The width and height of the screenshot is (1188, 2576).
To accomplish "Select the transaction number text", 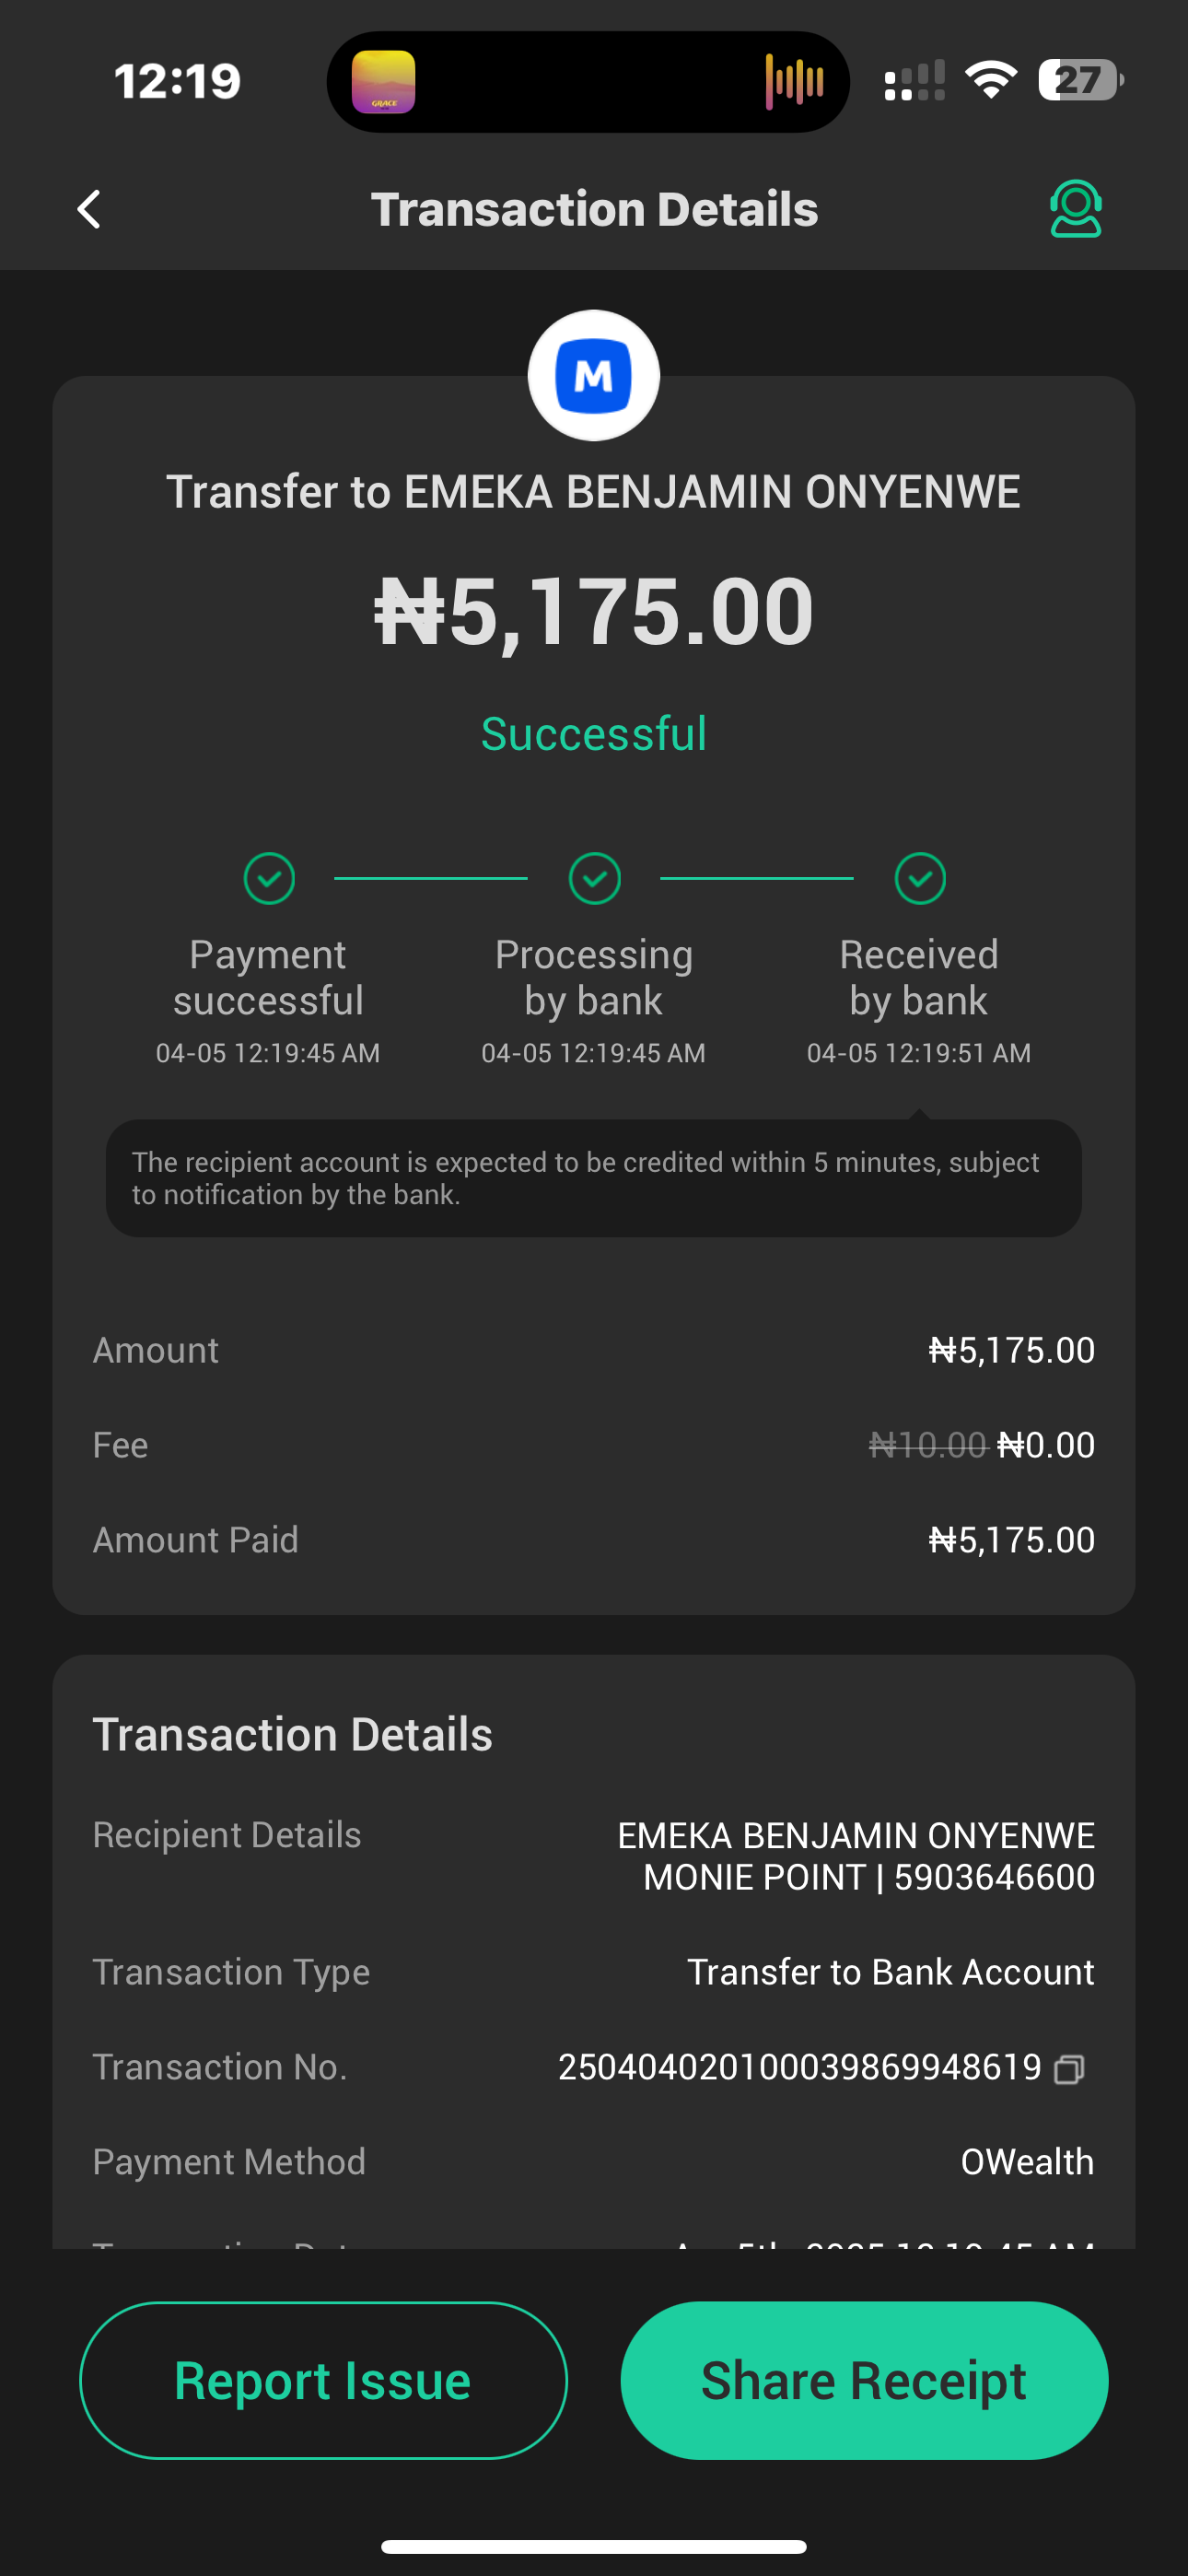I will point(799,2067).
